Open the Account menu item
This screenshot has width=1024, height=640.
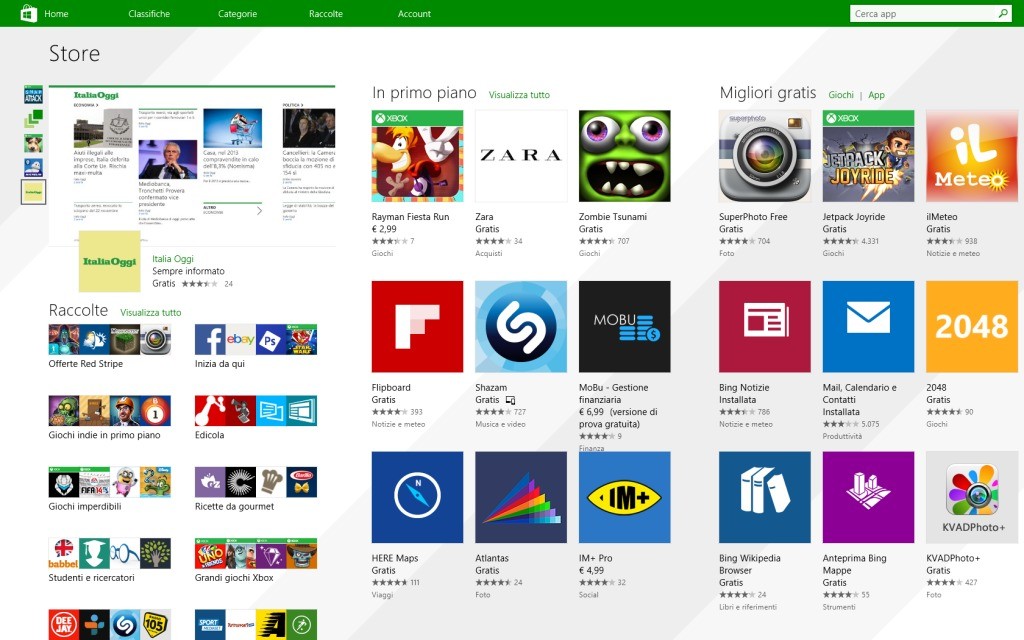pos(413,13)
